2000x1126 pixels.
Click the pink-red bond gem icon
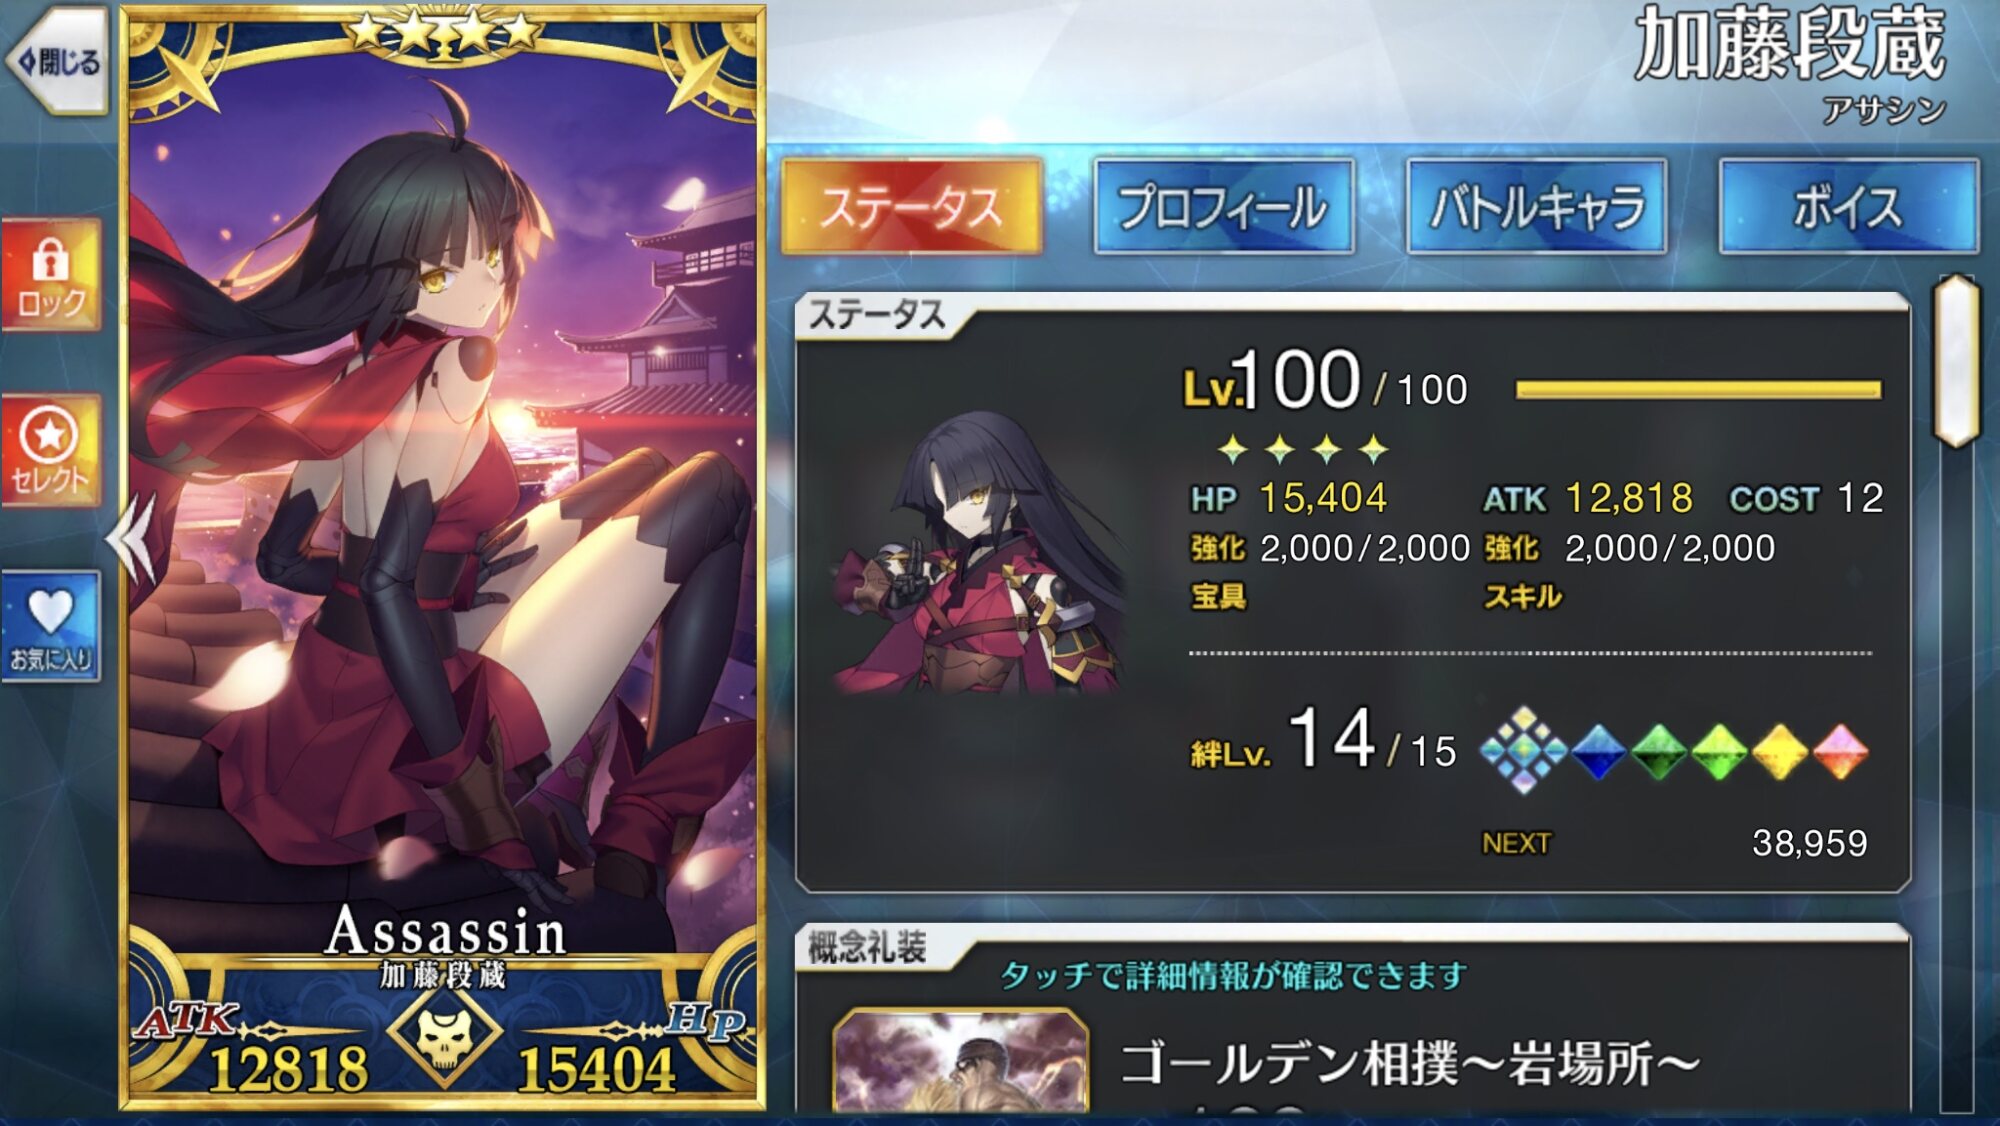[x=1840, y=751]
